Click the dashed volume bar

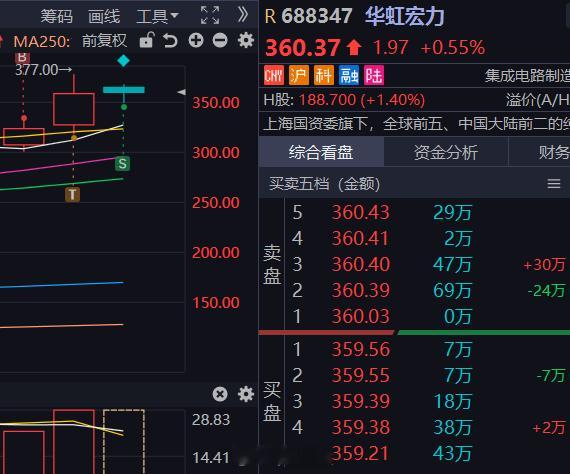(124, 442)
